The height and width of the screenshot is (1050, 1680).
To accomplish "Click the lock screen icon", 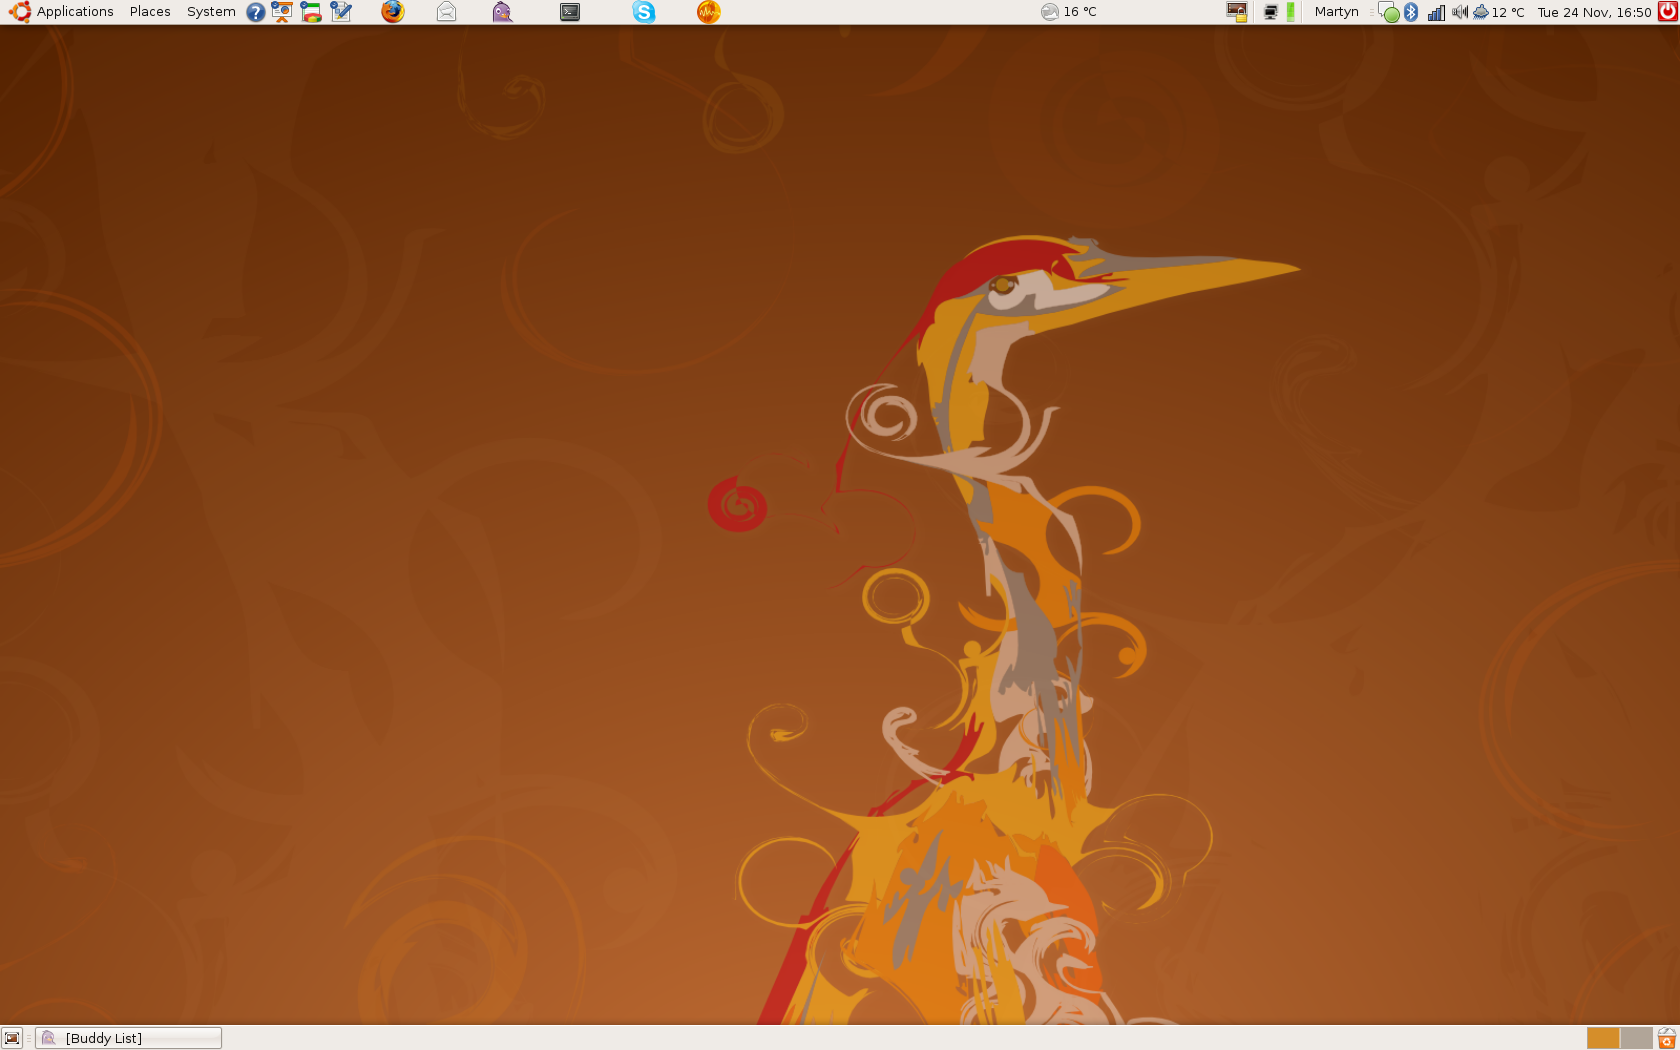I will coord(1237,12).
